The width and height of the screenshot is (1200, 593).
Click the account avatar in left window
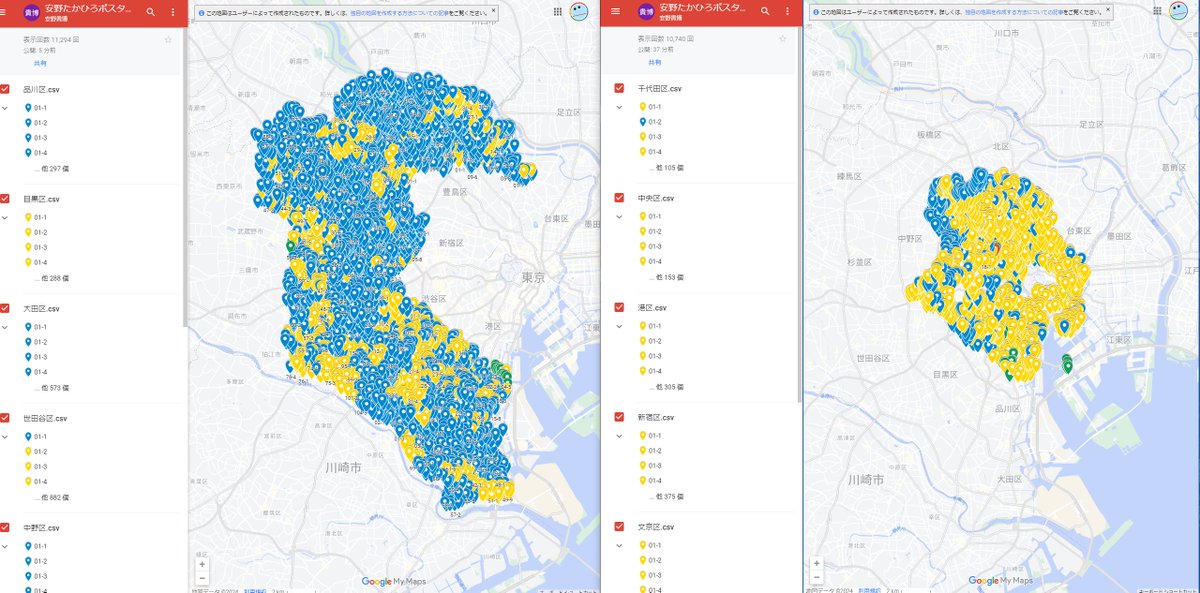click(x=580, y=12)
